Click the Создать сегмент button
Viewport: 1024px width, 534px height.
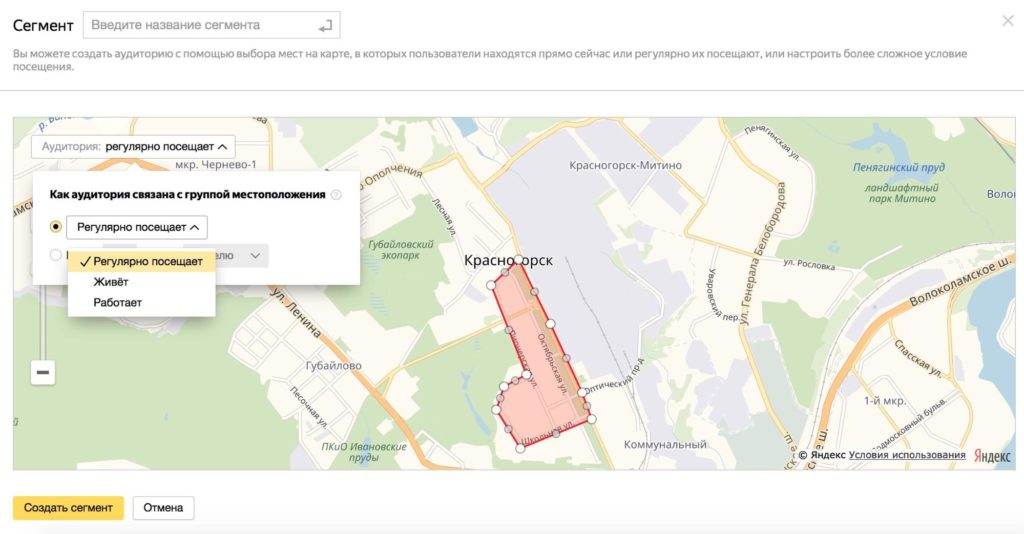tap(68, 507)
